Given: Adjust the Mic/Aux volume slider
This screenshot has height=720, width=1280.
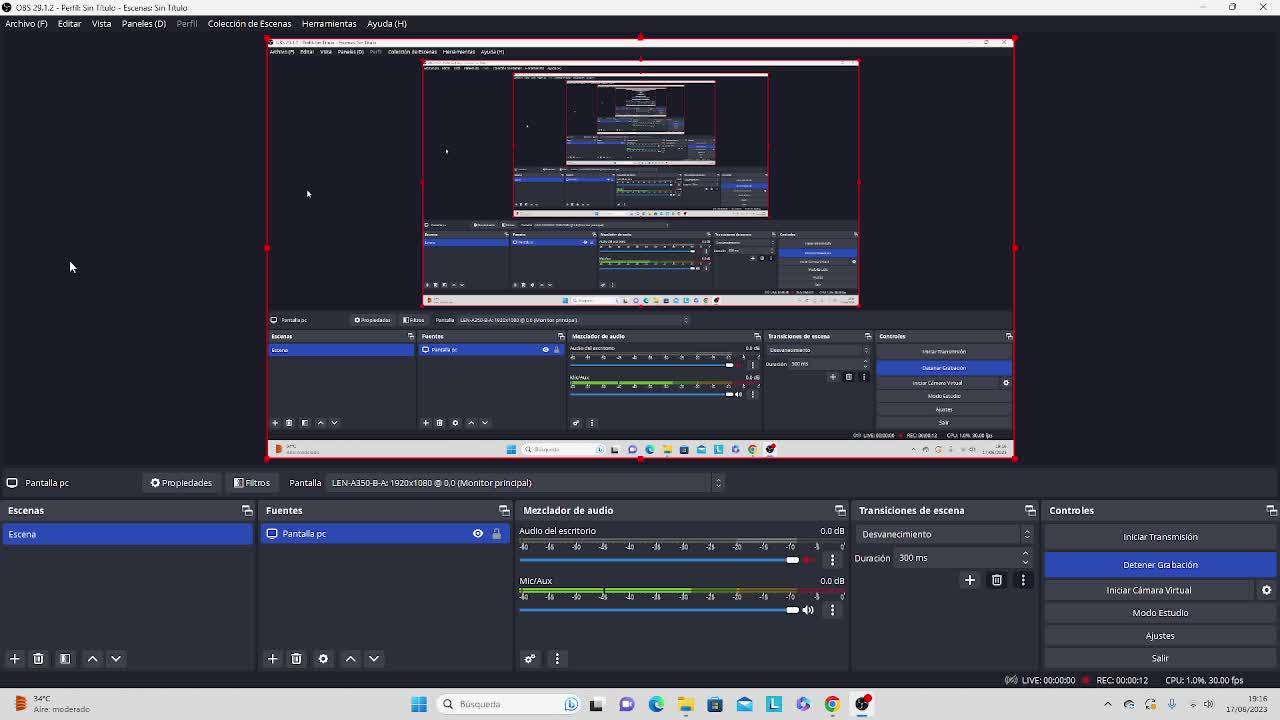Looking at the screenshot, I should pyautogui.click(x=792, y=610).
